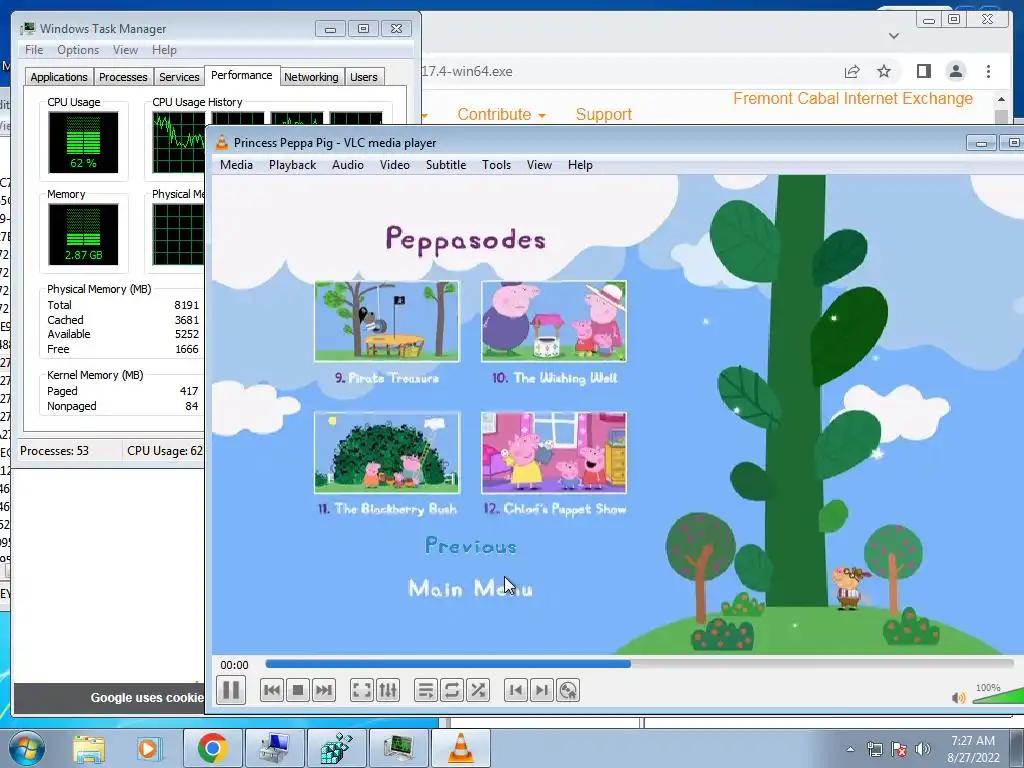The image size is (1024, 768).
Task: Click the system tray volume icon
Action: click(923, 749)
